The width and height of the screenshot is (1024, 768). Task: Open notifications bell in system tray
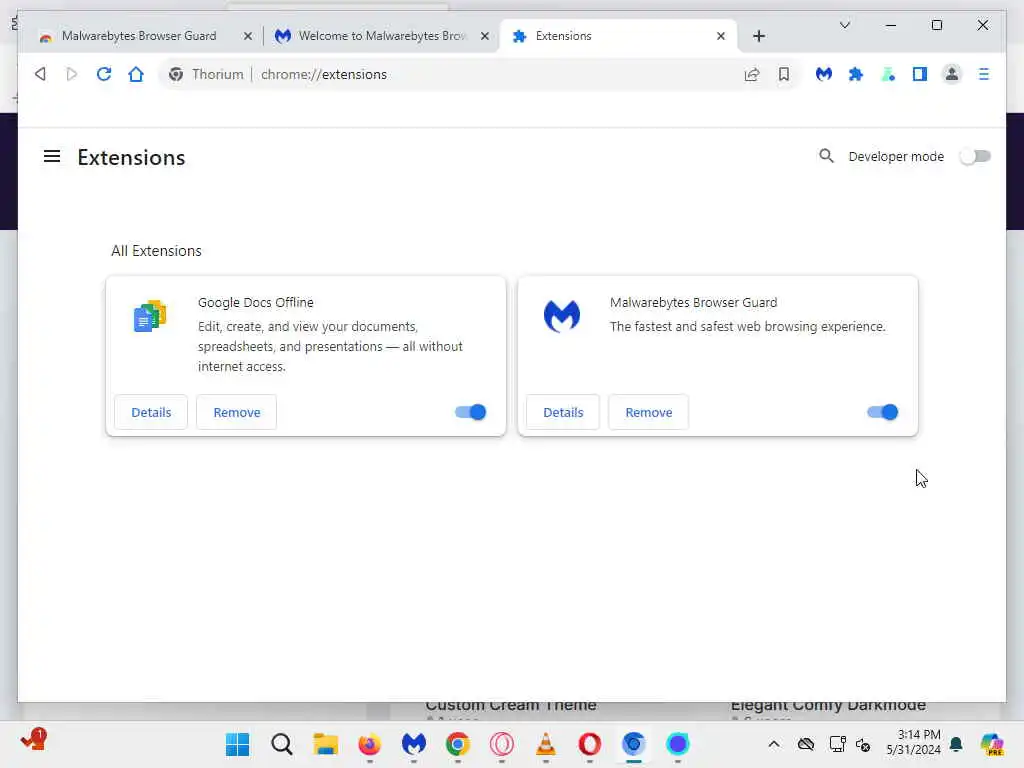pos(956,744)
